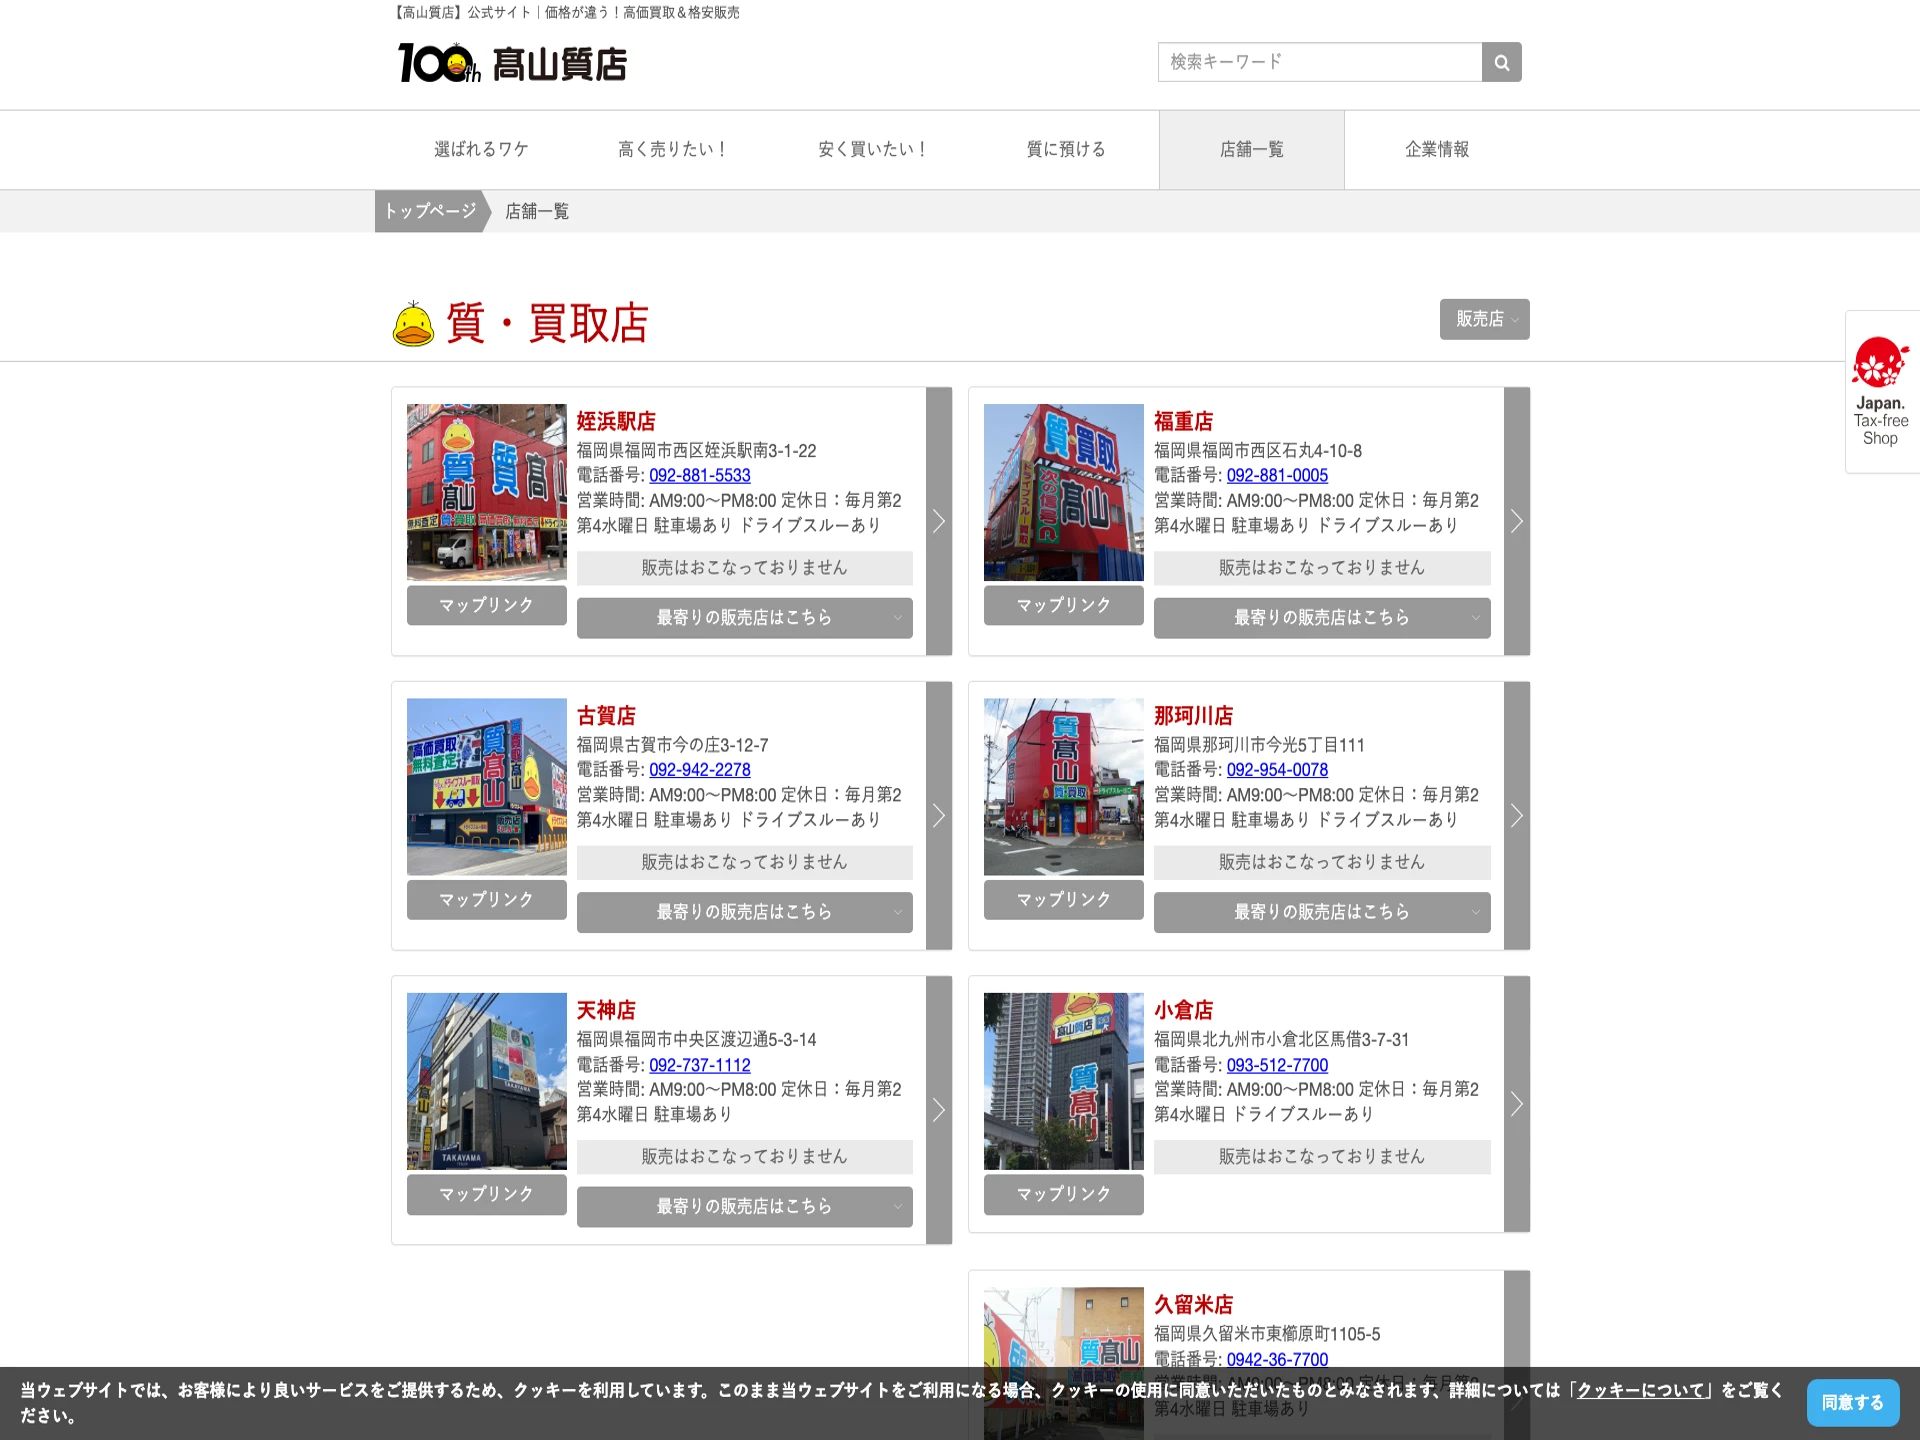This screenshot has width=1920, height=1440.
Task: Expand 最寄りの販売店はこちら for 姪浜駅店
Action: click(x=745, y=618)
